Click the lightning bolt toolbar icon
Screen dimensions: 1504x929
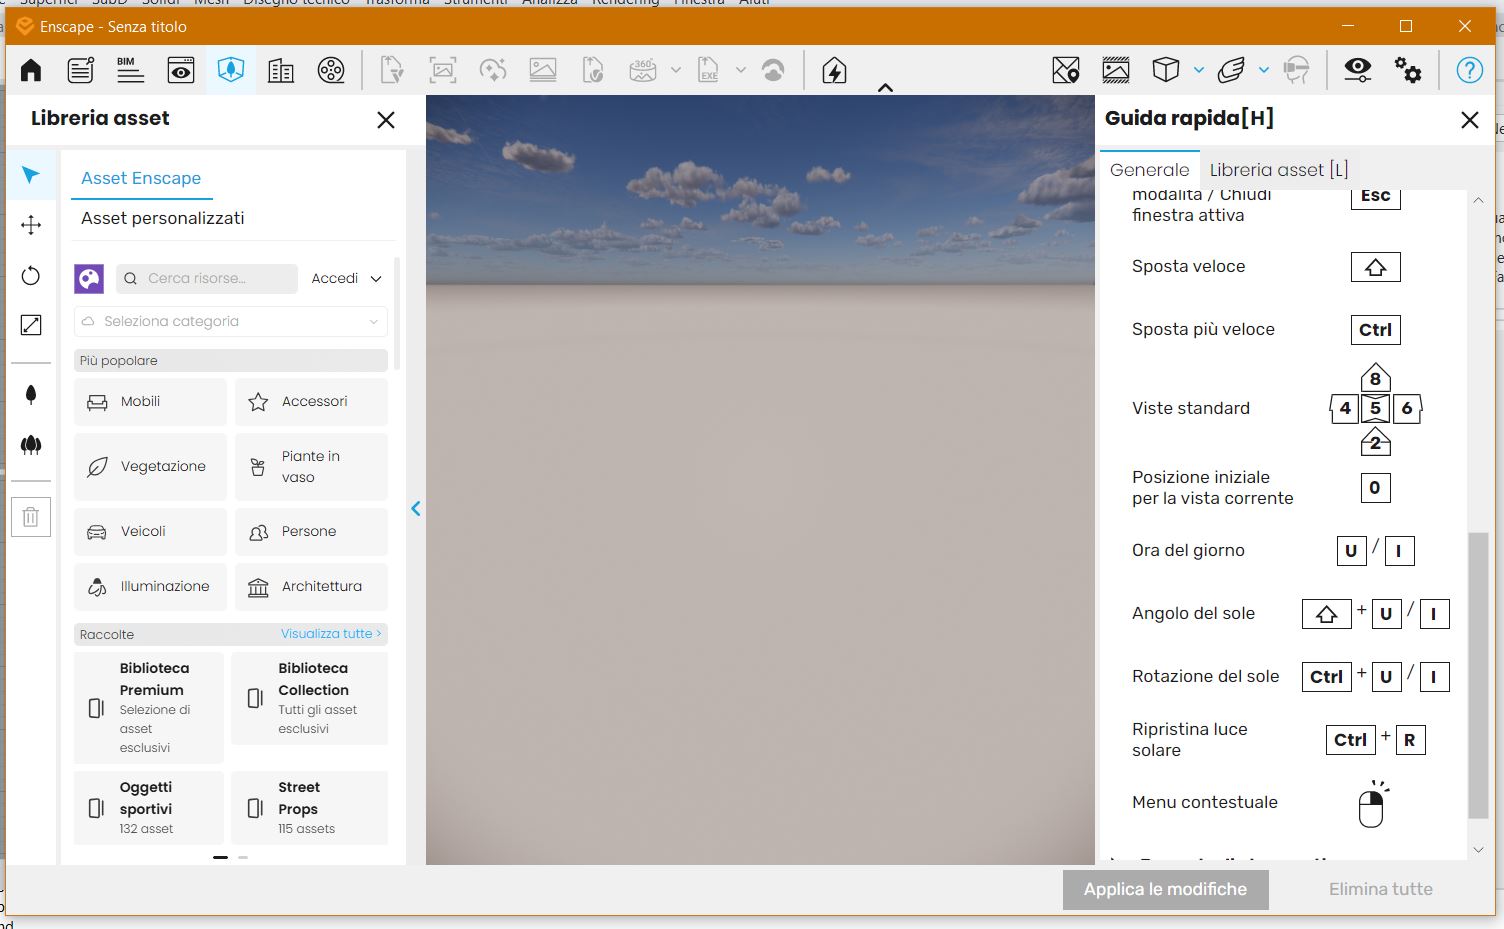[x=834, y=70]
